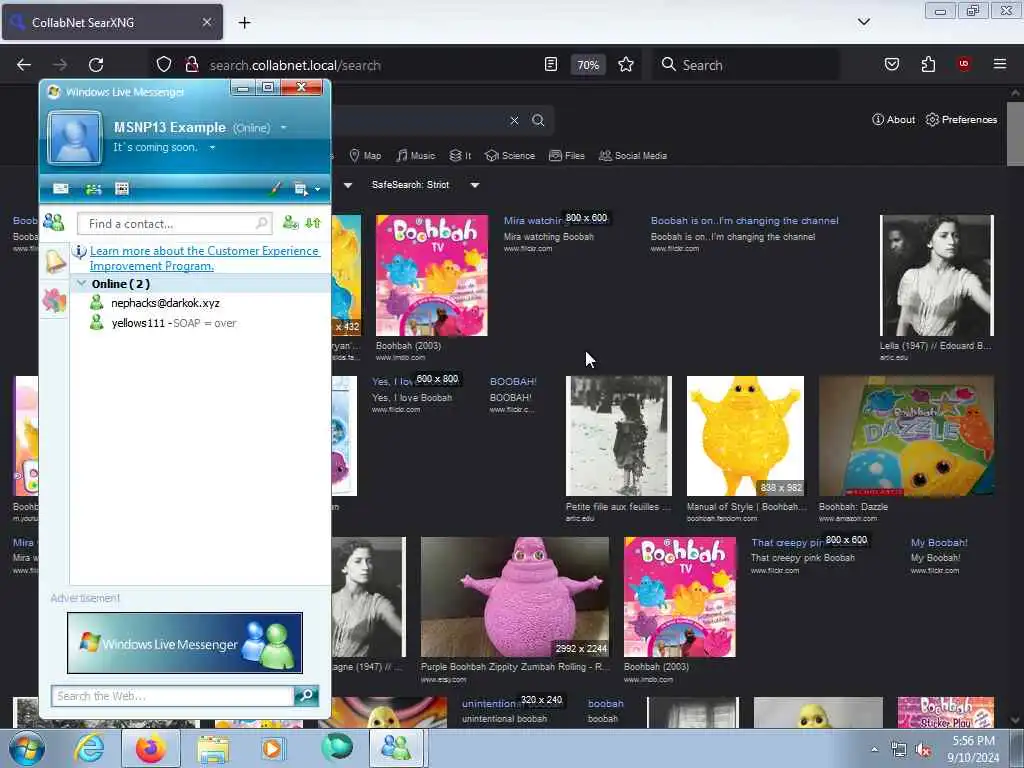Select contact yellows111
The width and height of the screenshot is (1024, 768).
138,323
